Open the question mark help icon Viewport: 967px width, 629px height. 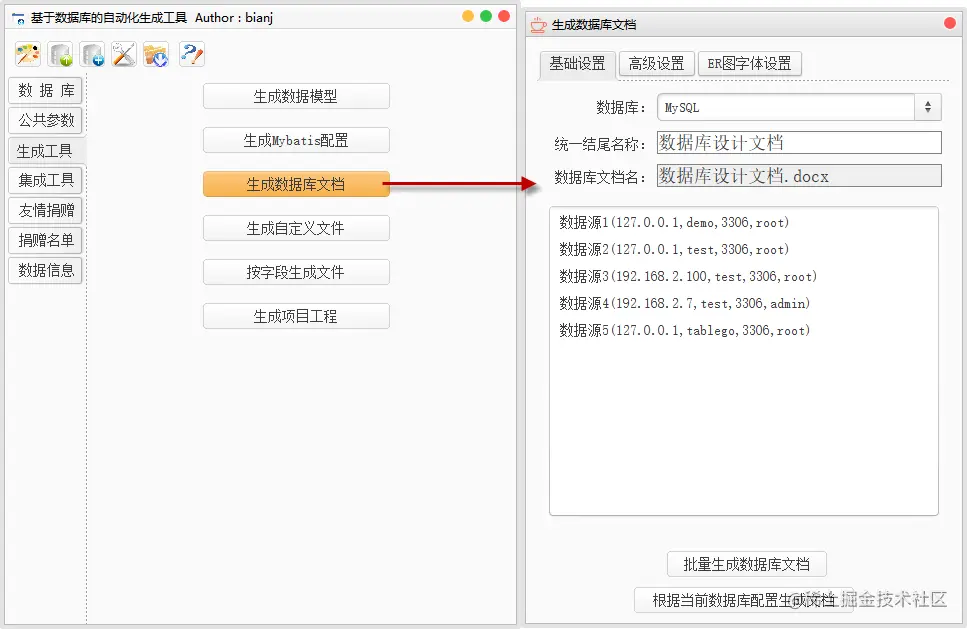click(192, 54)
